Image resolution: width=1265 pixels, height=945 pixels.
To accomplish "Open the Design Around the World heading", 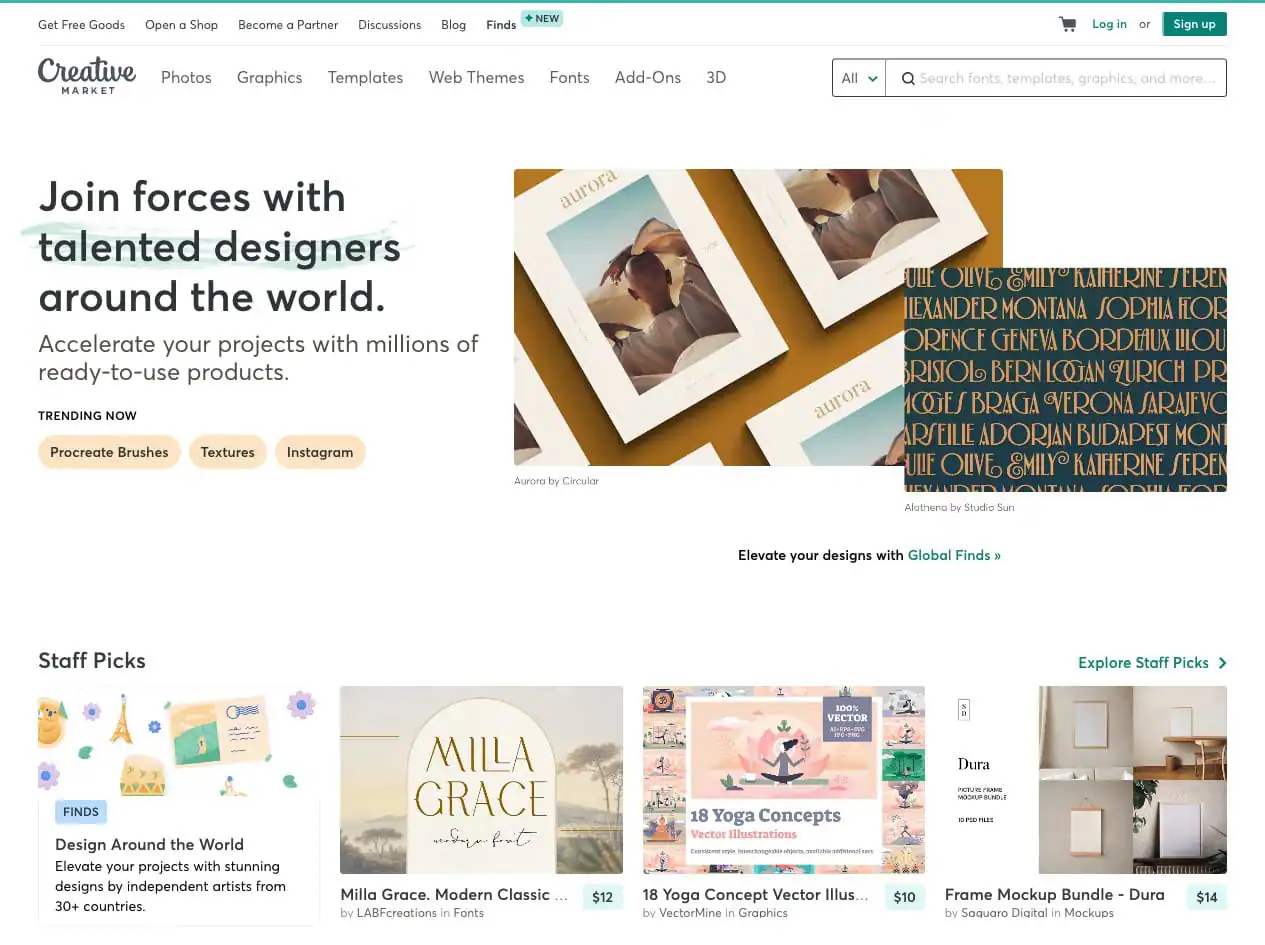I will 149,844.
